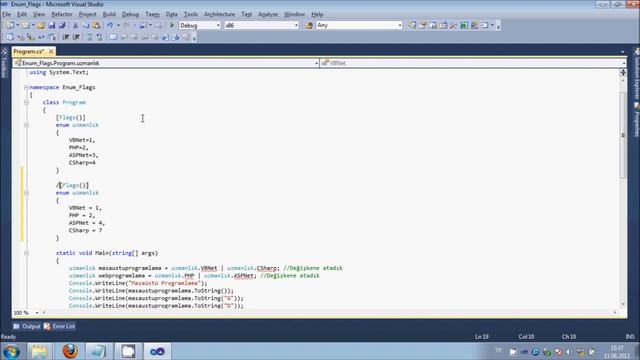Open Properties Window from toolbar icon
Image resolution: width=640 pixels, height=360 pixels.
tap(423, 25)
